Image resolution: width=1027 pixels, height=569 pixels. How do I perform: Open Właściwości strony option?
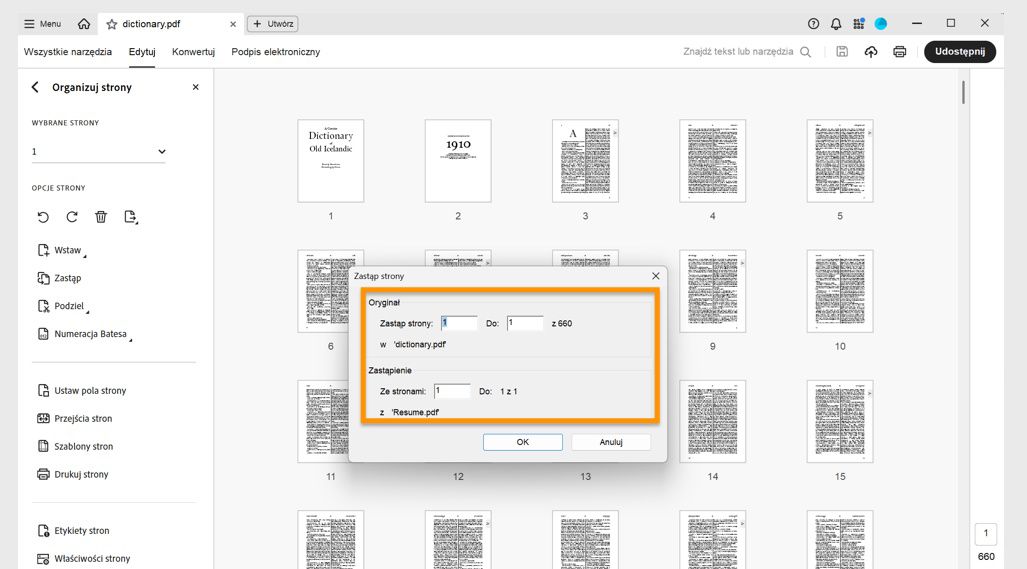pos(84,559)
